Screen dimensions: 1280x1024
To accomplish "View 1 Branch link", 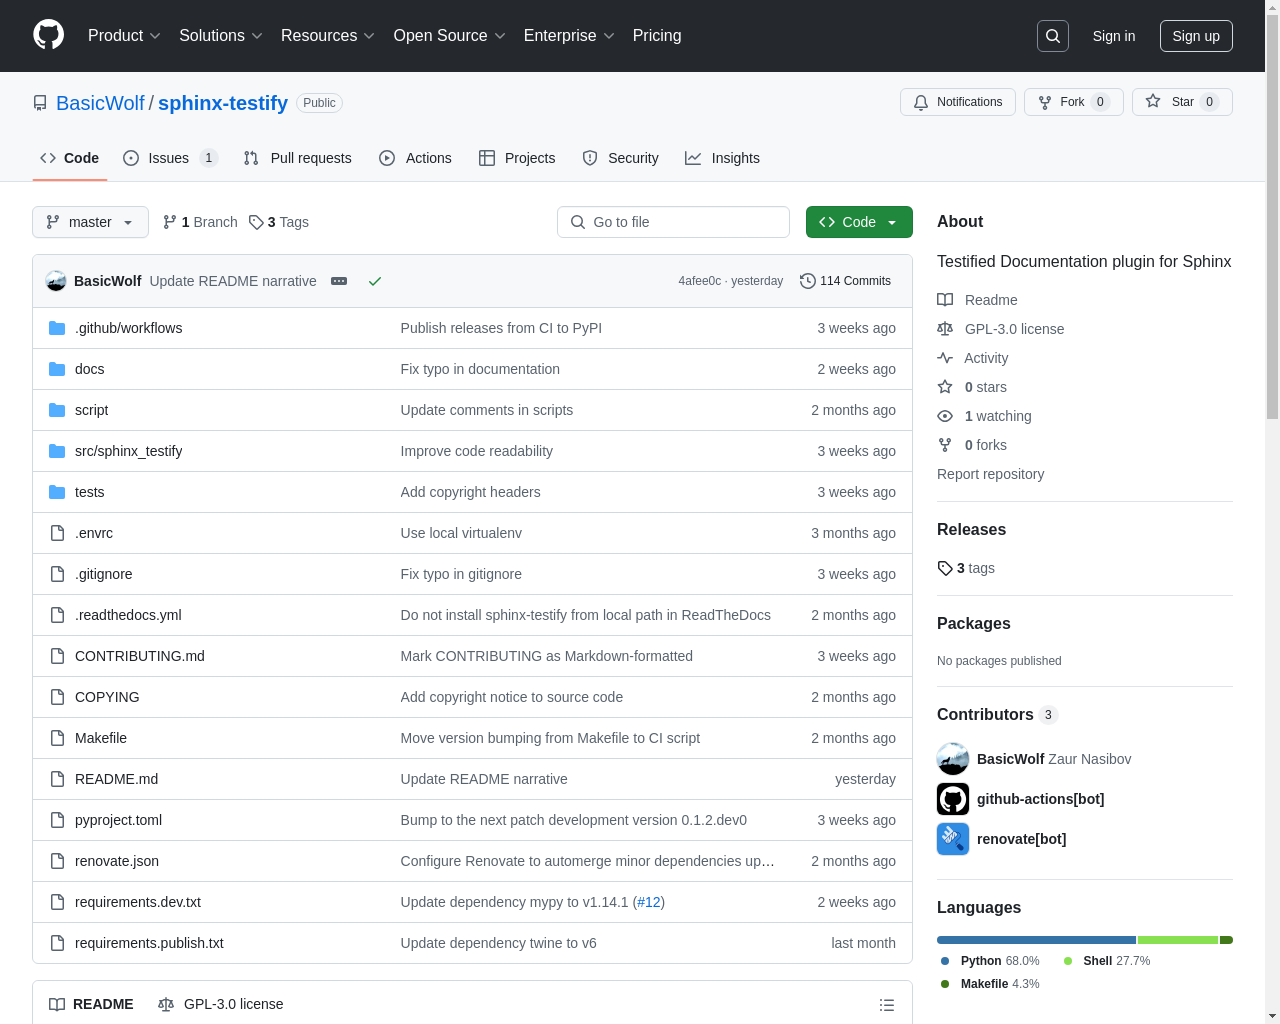I will tap(200, 222).
